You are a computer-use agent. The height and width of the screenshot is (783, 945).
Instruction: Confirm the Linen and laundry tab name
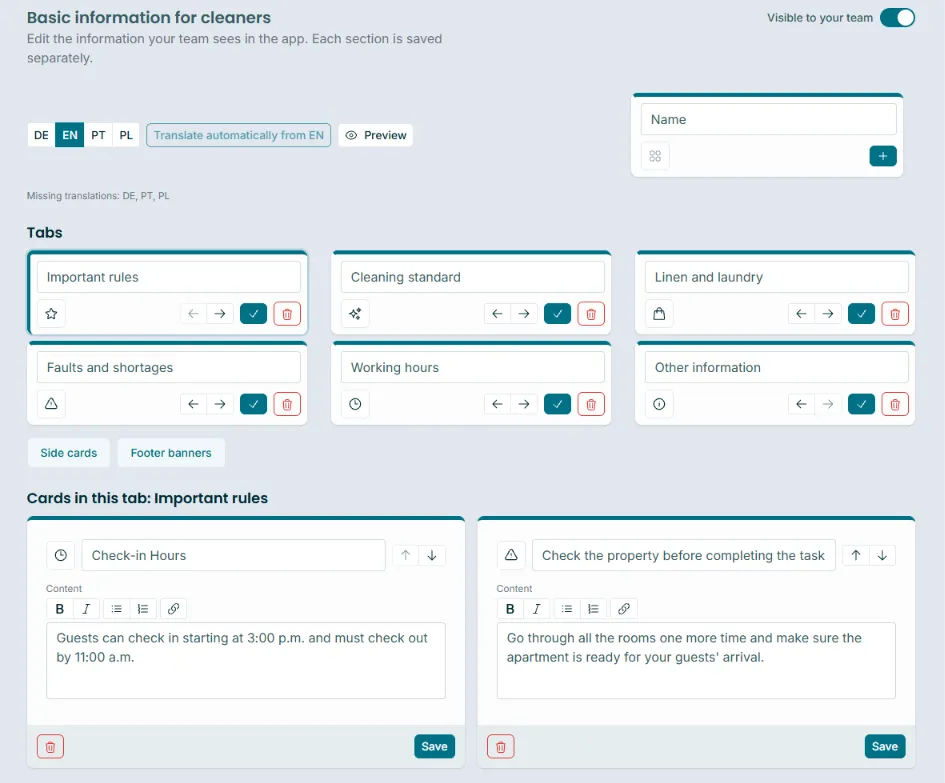click(x=861, y=313)
